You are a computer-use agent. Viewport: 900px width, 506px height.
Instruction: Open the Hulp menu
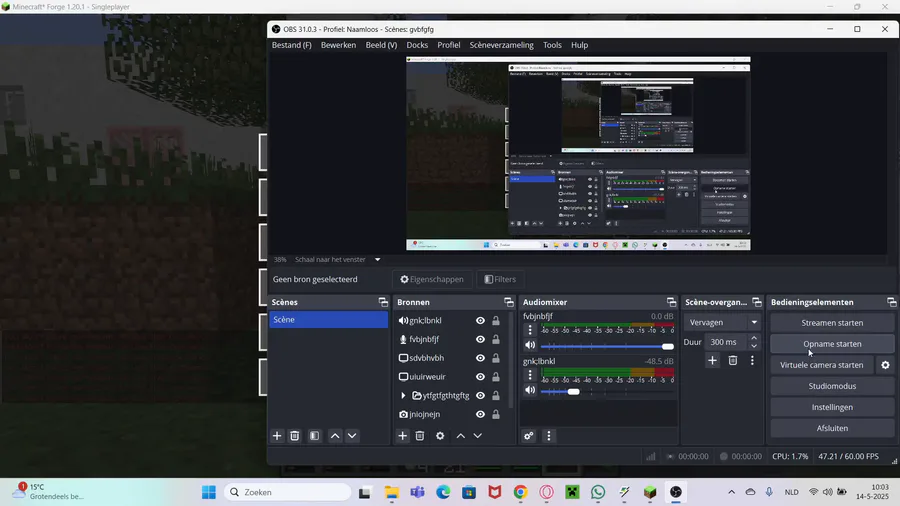coord(580,45)
